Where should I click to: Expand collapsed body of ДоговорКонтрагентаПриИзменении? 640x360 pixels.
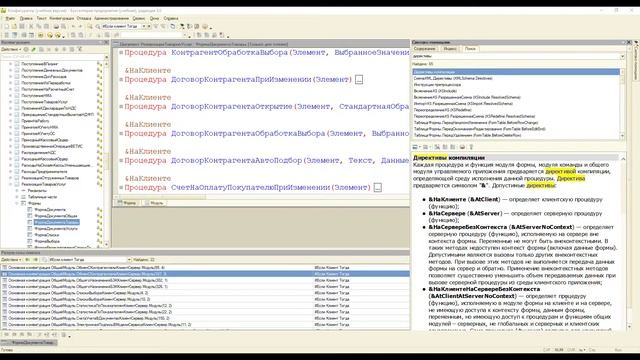coord(359,80)
